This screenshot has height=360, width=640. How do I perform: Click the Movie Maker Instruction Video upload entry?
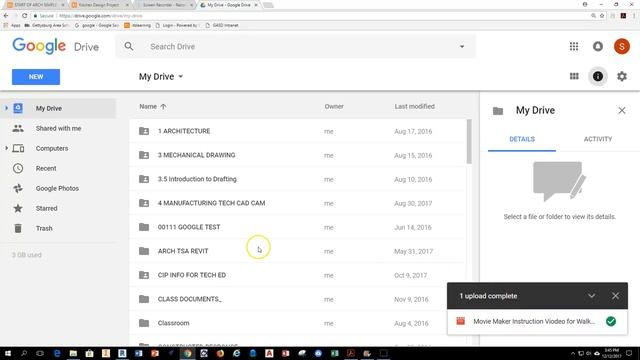(537, 322)
